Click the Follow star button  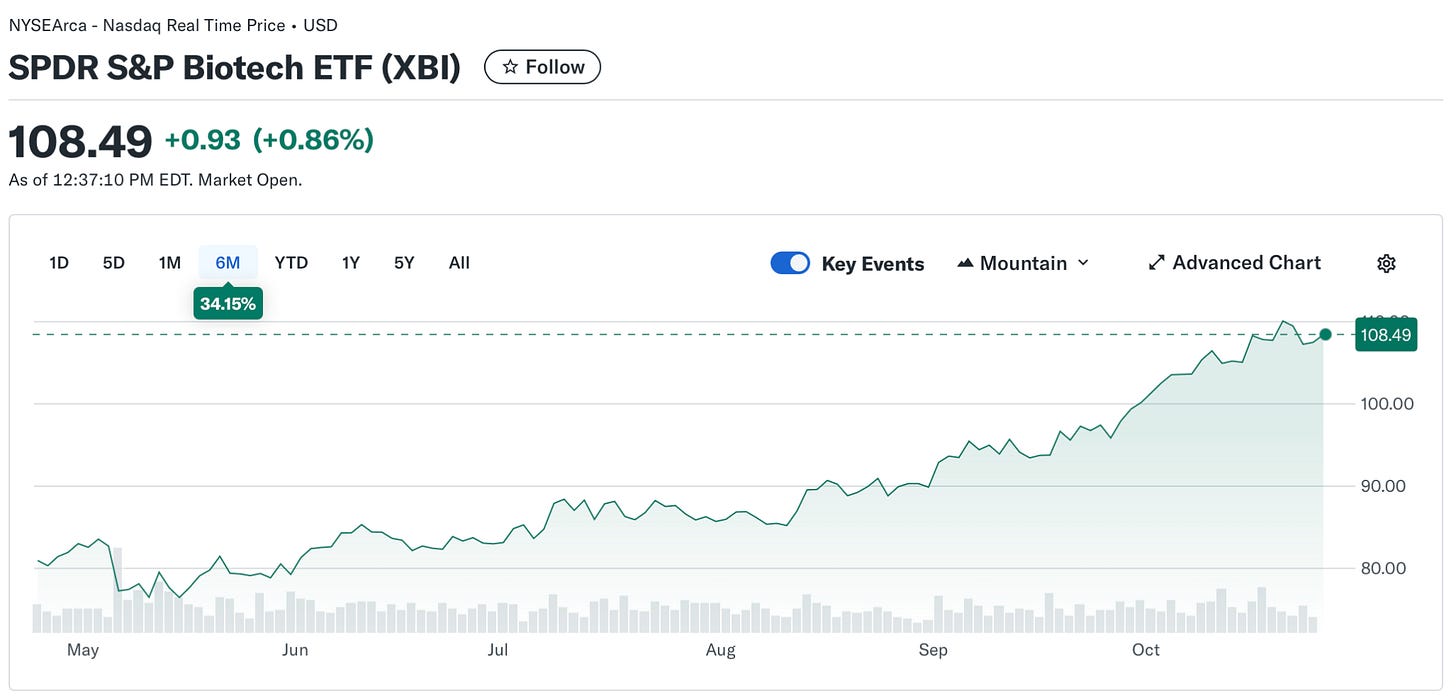point(542,67)
